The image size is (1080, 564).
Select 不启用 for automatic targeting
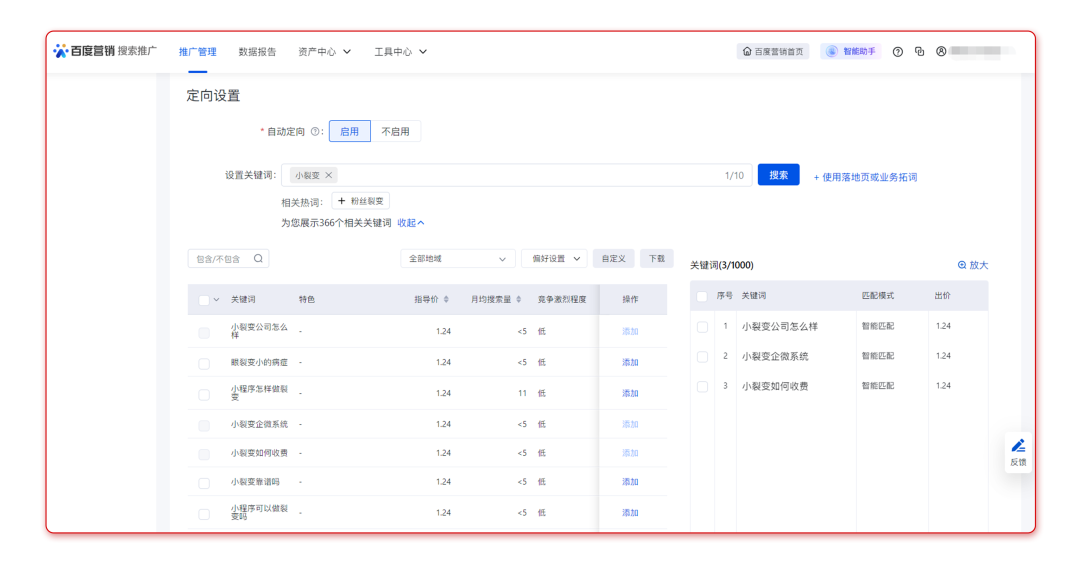coord(395,132)
